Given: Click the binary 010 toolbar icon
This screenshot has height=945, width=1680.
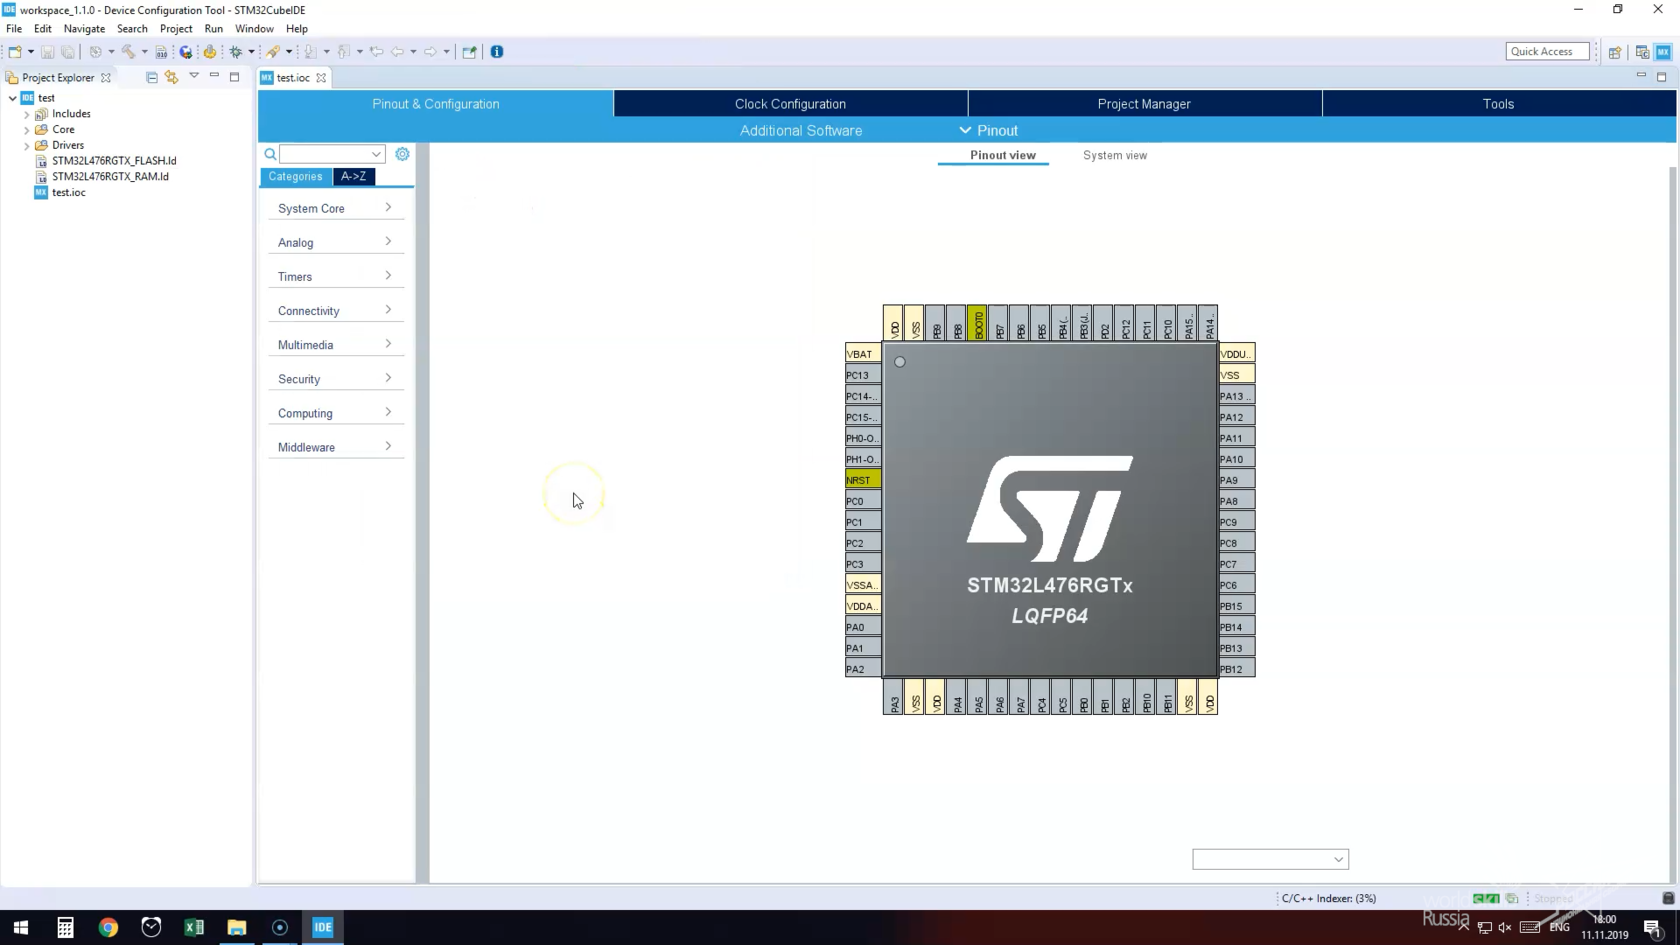Looking at the screenshot, I should click(x=161, y=51).
